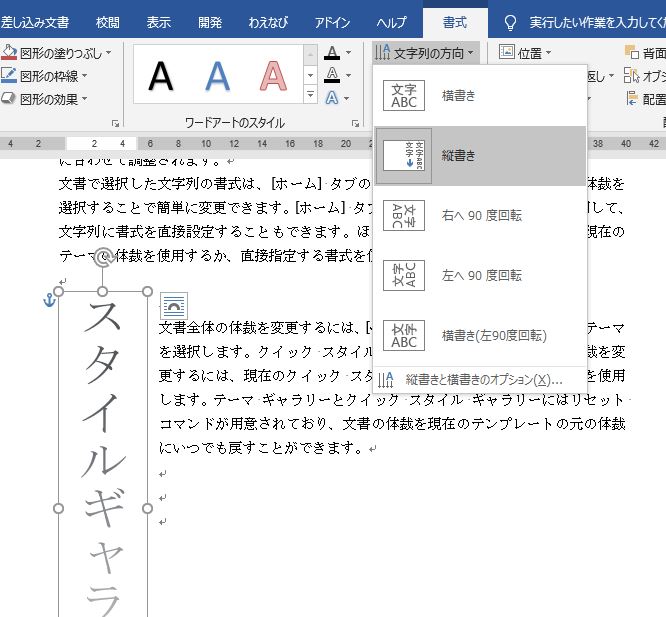
Task: Open the ヘルプ tab
Action: 391,22
